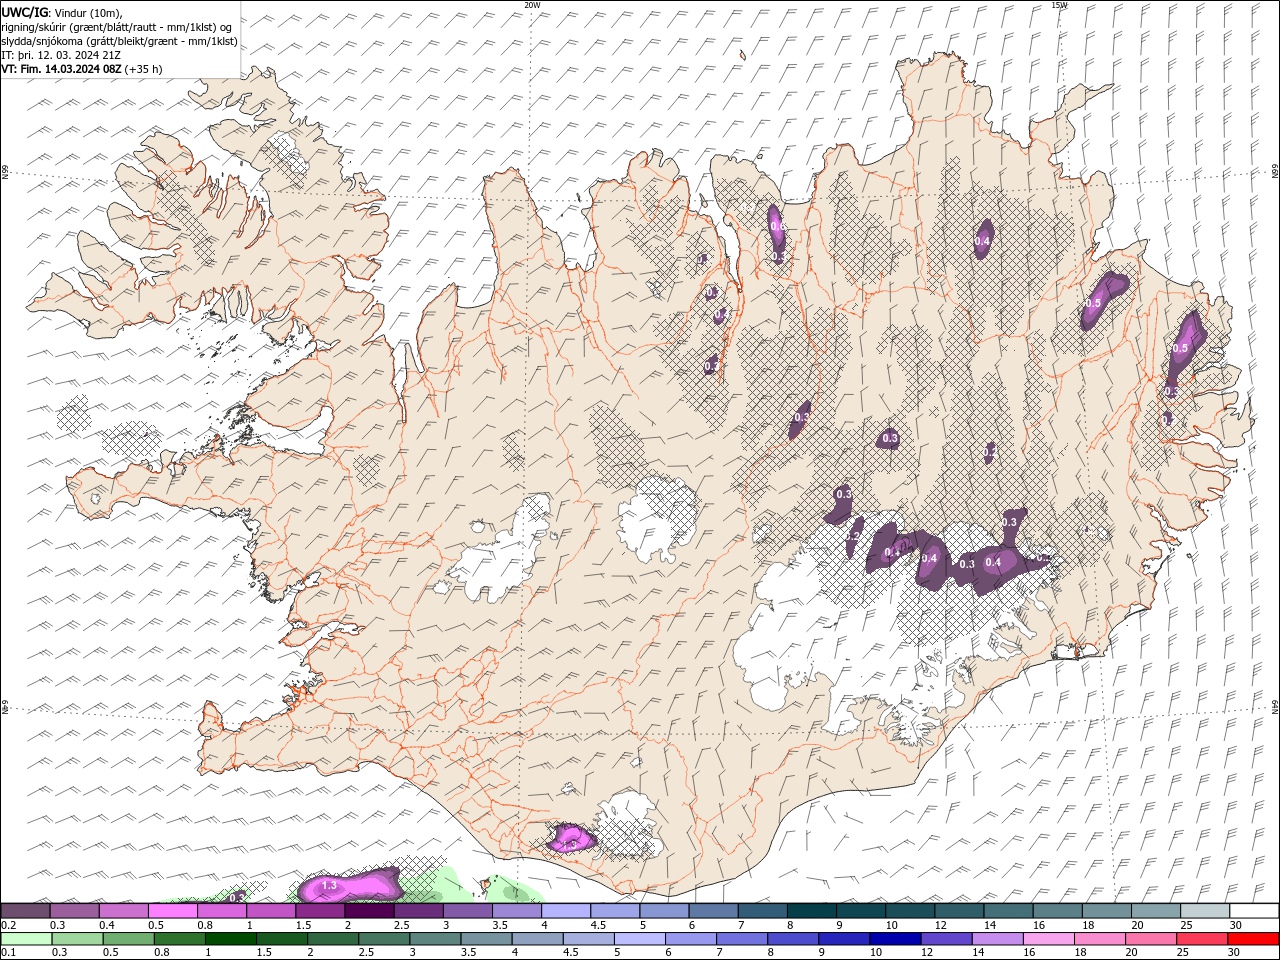
Task: Pick upper legend swatch between 6 and 7
Action: [713, 911]
